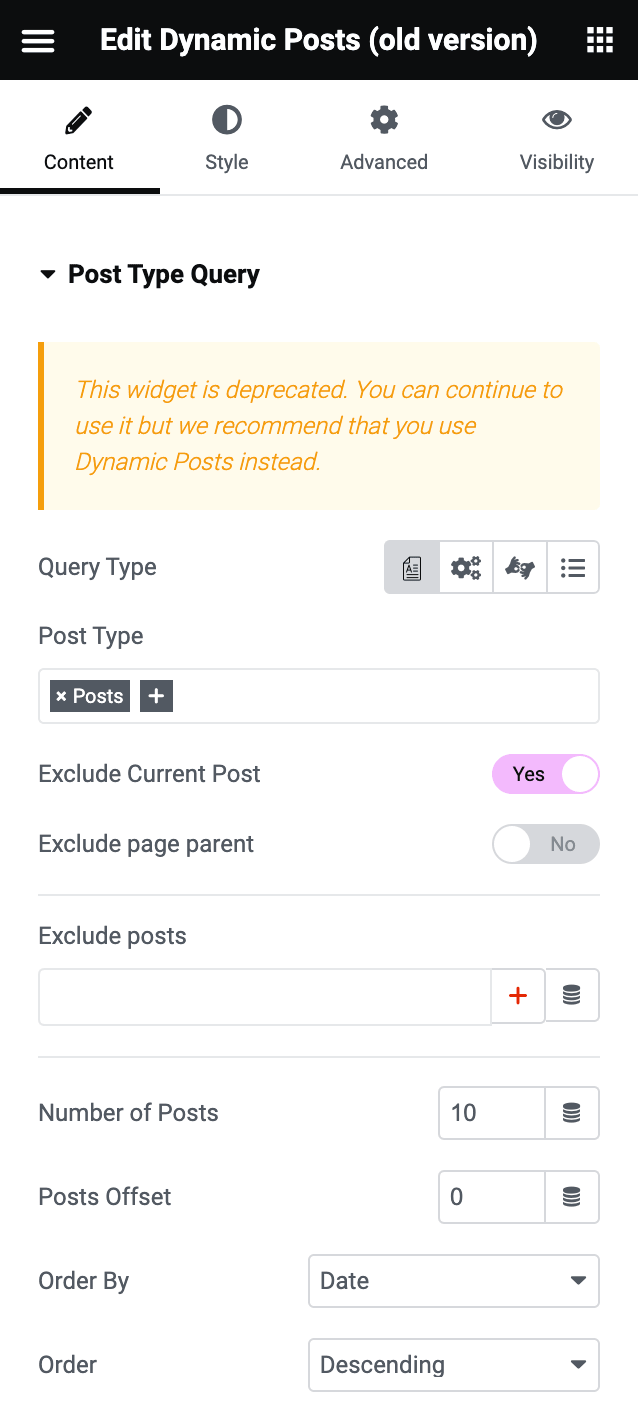The height and width of the screenshot is (1420, 638).
Task: Disable the Exclude Current Post toggle
Action: [546, 773]
